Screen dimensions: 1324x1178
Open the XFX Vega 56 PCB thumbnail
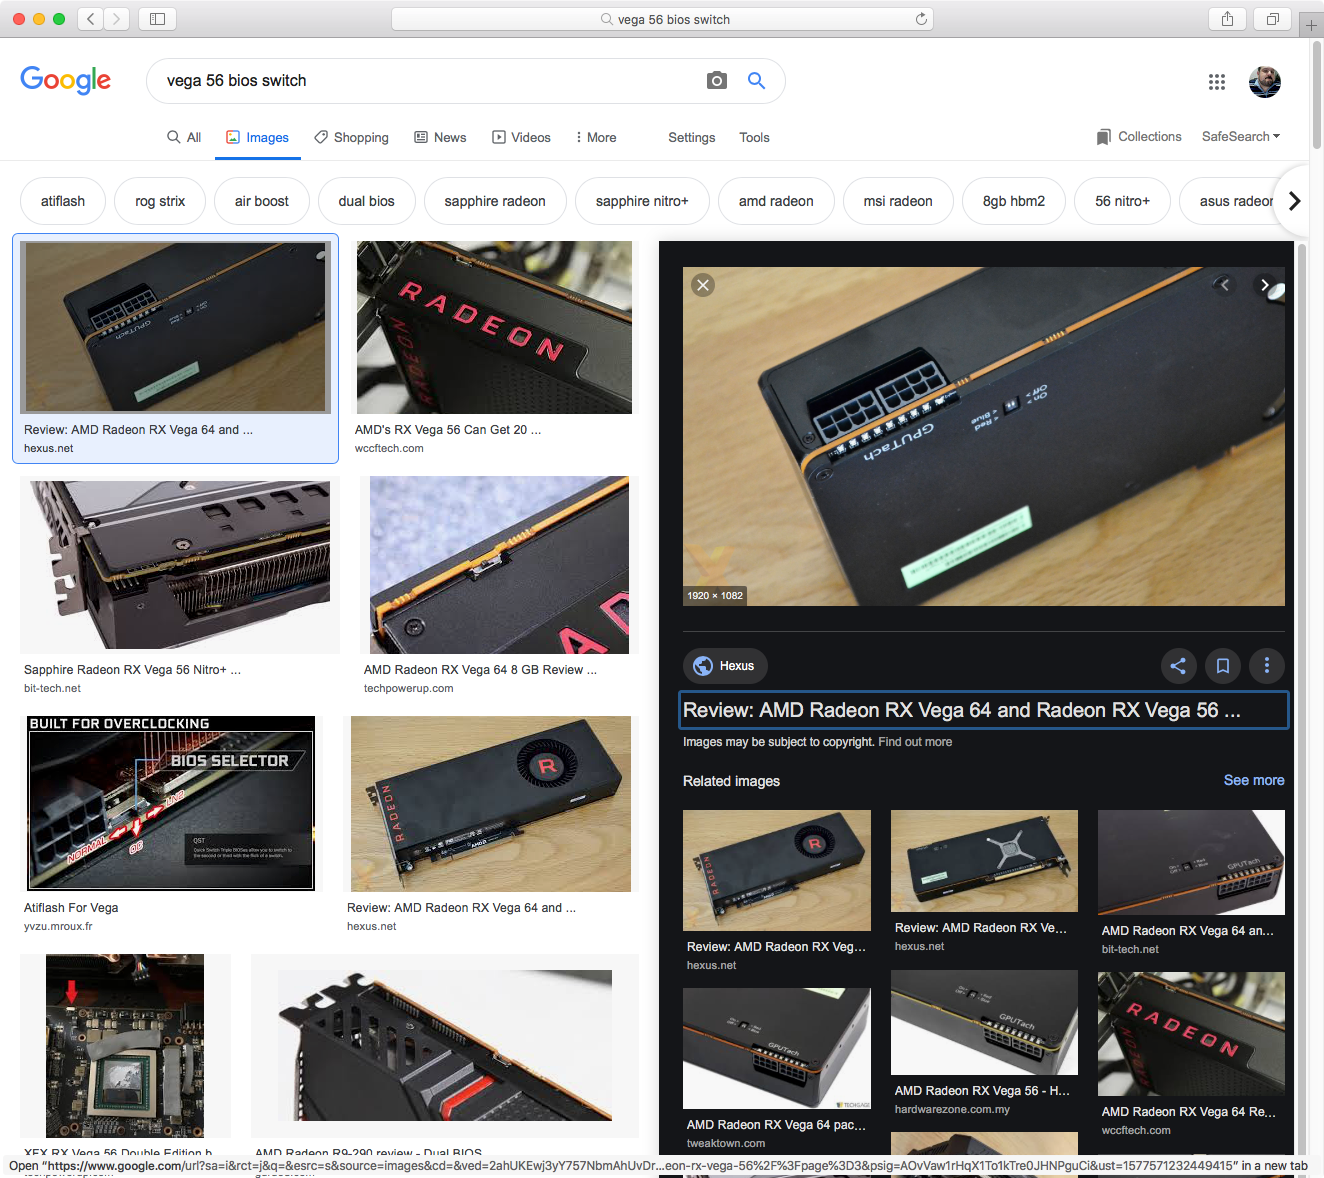125,1045
